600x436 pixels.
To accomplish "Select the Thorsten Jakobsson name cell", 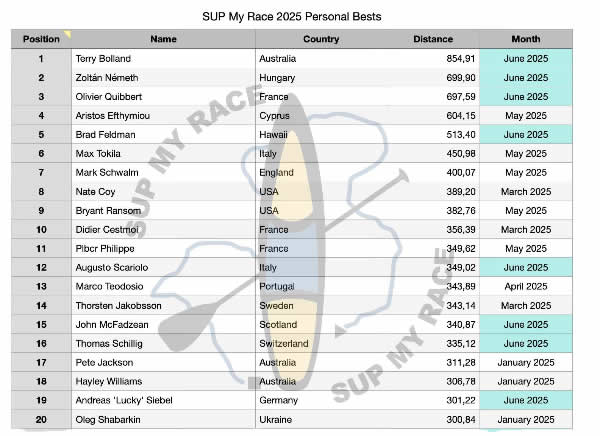I will (116, 306).
